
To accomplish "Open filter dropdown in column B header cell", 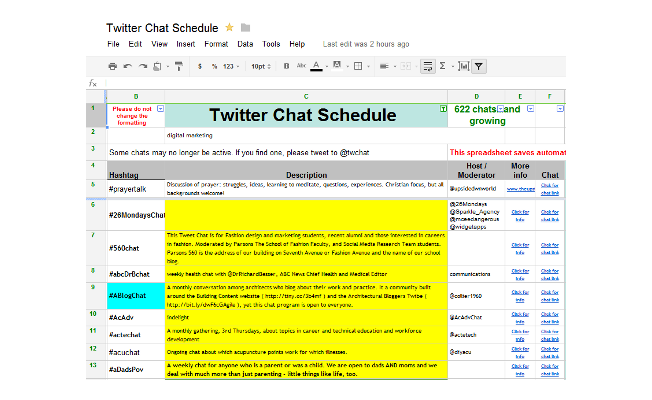I will click(161, 109).
